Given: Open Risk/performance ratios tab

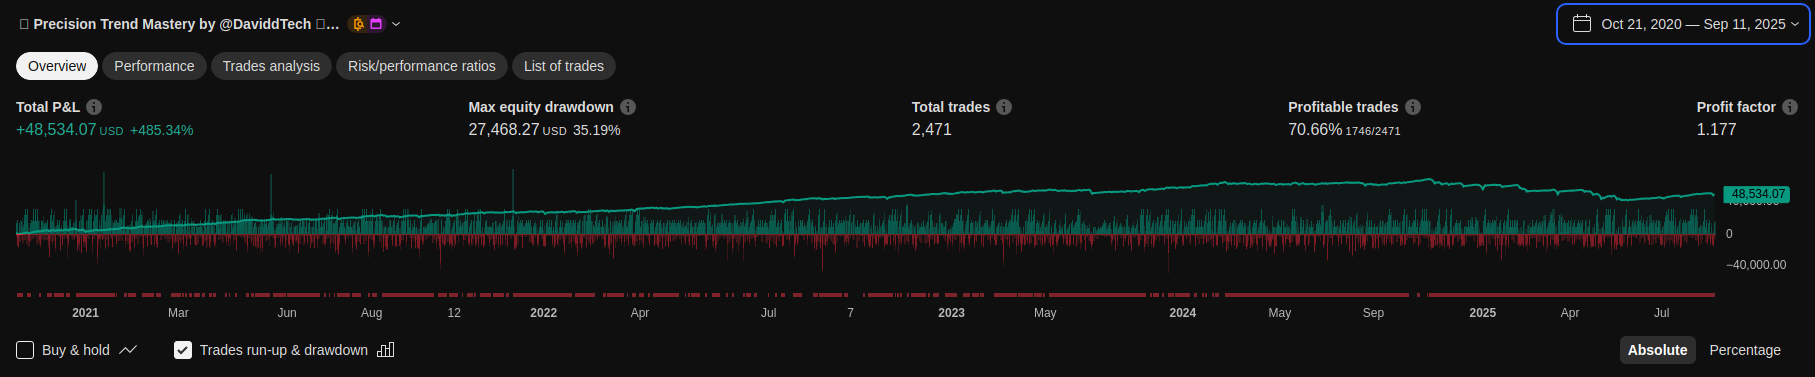Looking at the screenshot, I should [x=422, y=66].
